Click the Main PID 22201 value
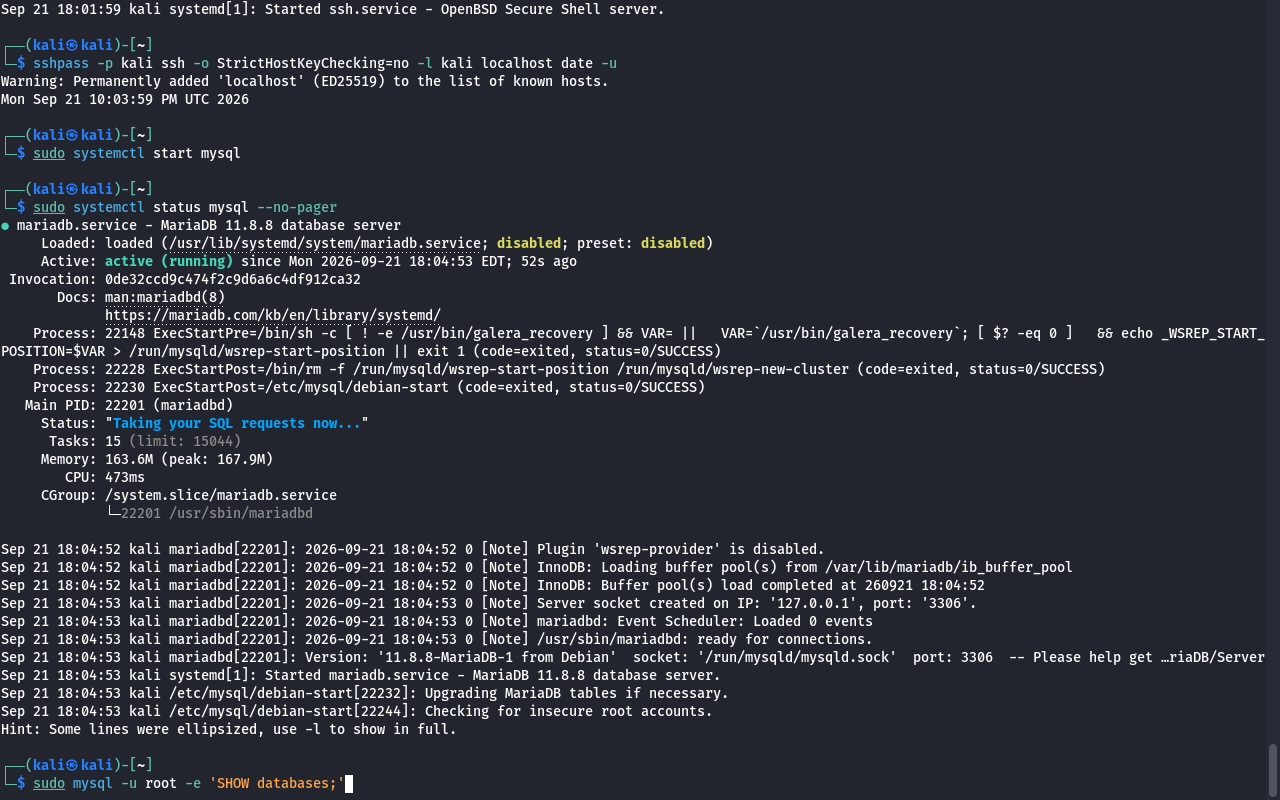 click(169, 405)
